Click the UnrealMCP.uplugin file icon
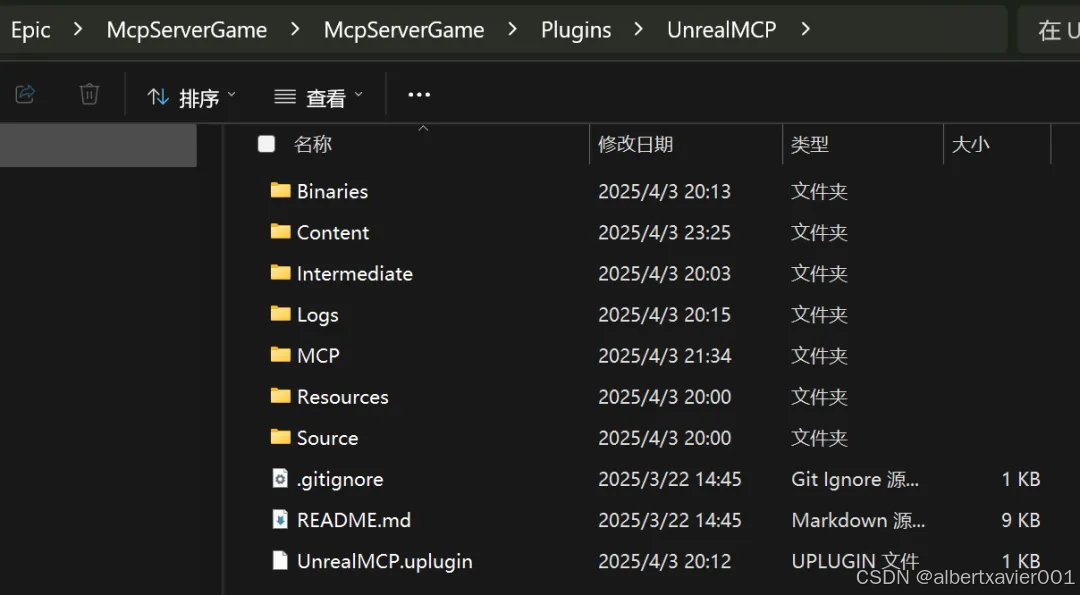The height and width of the screenshot is (595, 1080). coord(280,561)
